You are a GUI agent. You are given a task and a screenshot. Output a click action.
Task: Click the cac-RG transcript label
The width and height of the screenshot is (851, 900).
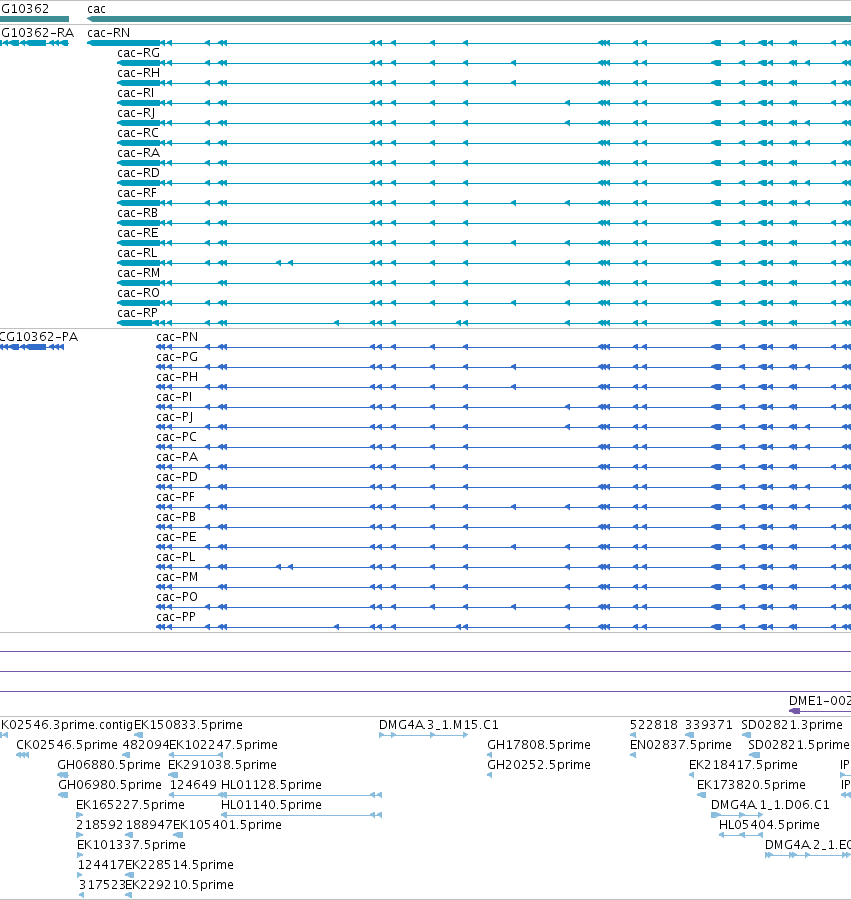click(x=138, y=53)
